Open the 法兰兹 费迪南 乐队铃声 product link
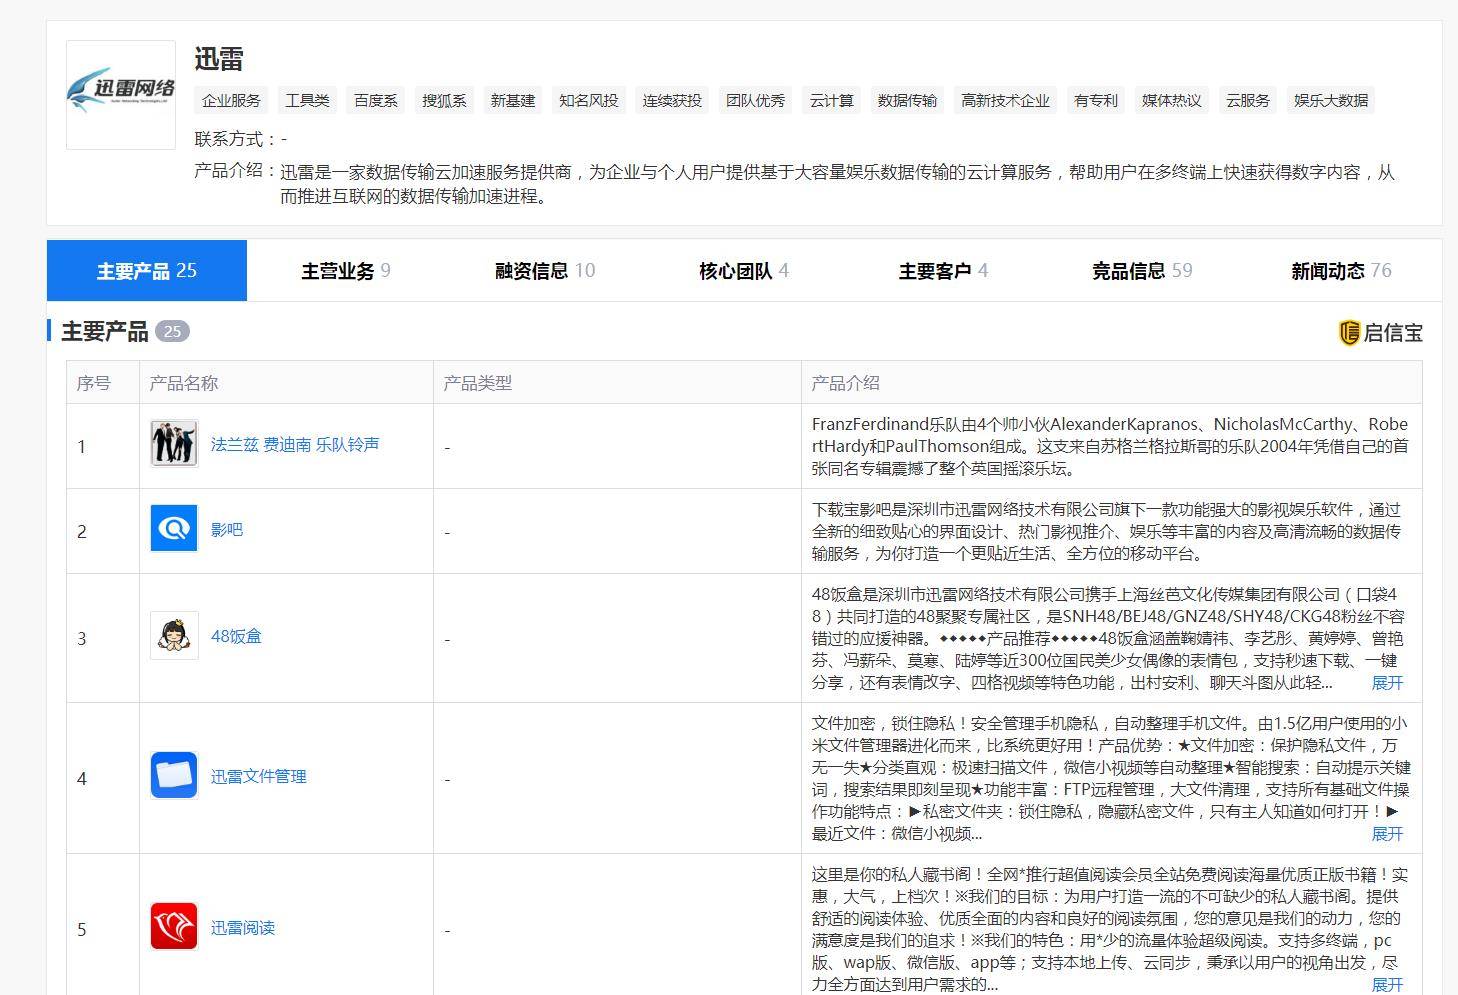 (x=295, y=444)
